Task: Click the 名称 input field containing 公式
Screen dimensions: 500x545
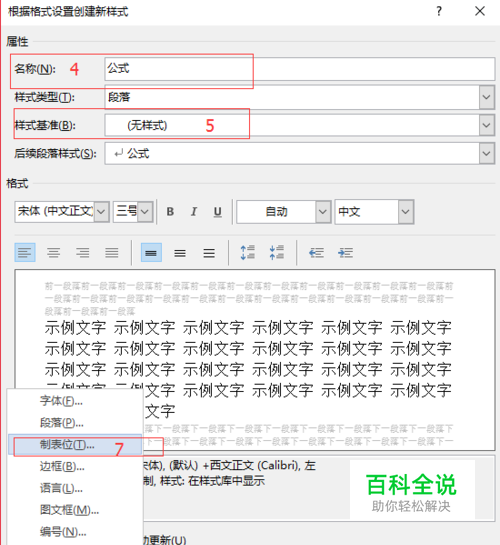Action: 300,69
